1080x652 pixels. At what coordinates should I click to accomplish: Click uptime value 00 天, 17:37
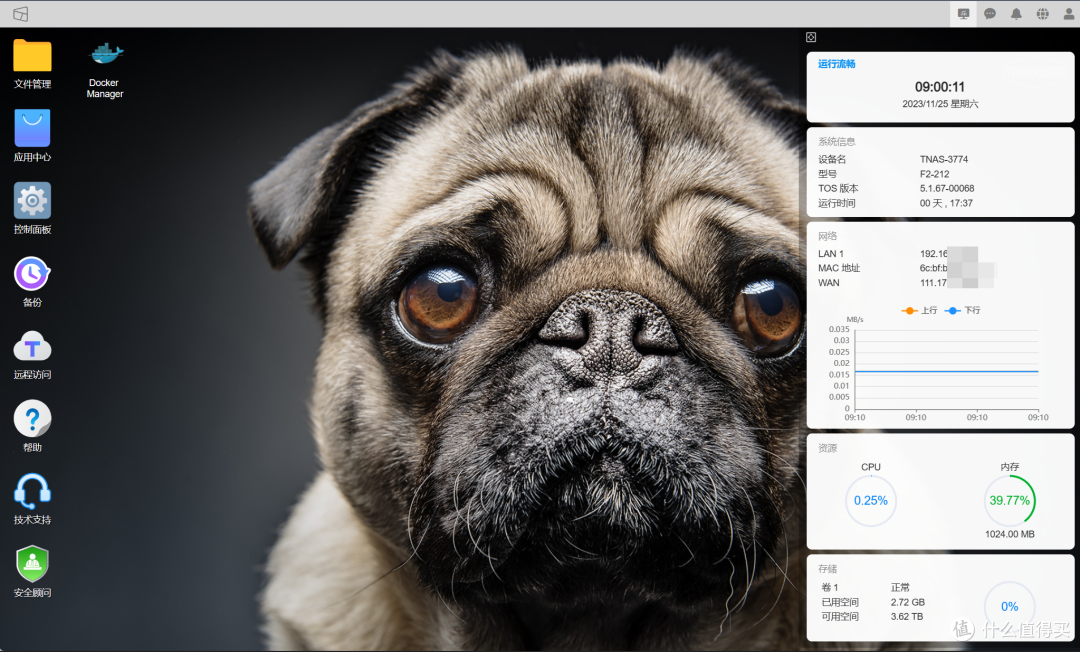coord(946,203)
